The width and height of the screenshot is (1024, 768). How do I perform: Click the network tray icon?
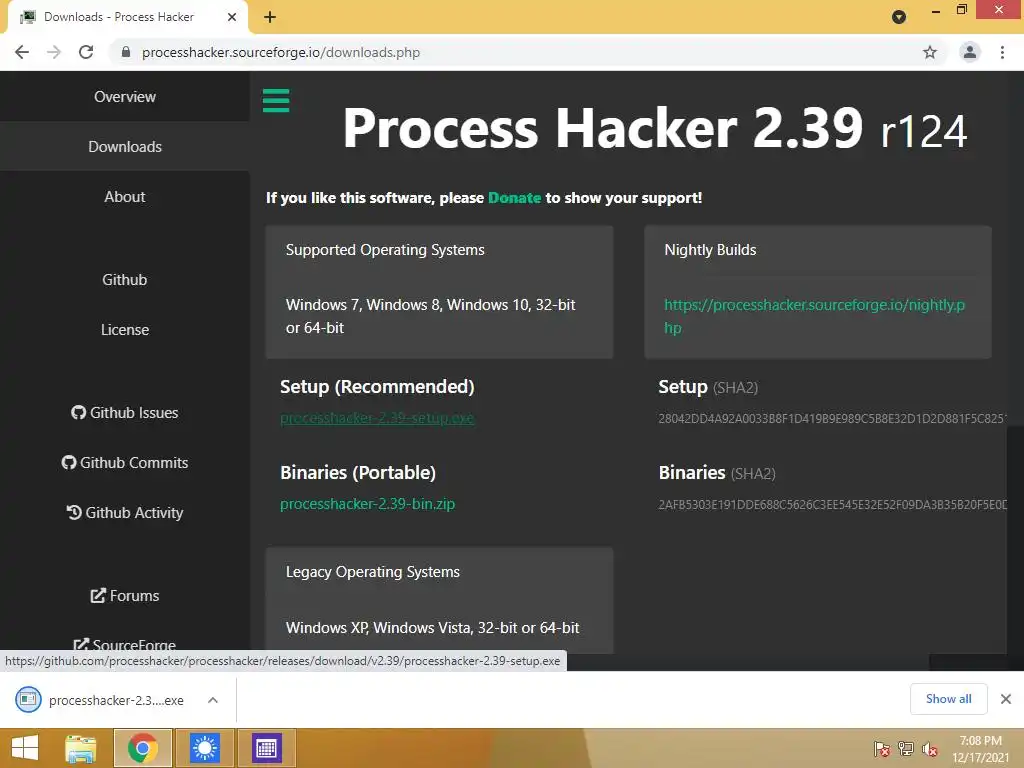[906, 749]
